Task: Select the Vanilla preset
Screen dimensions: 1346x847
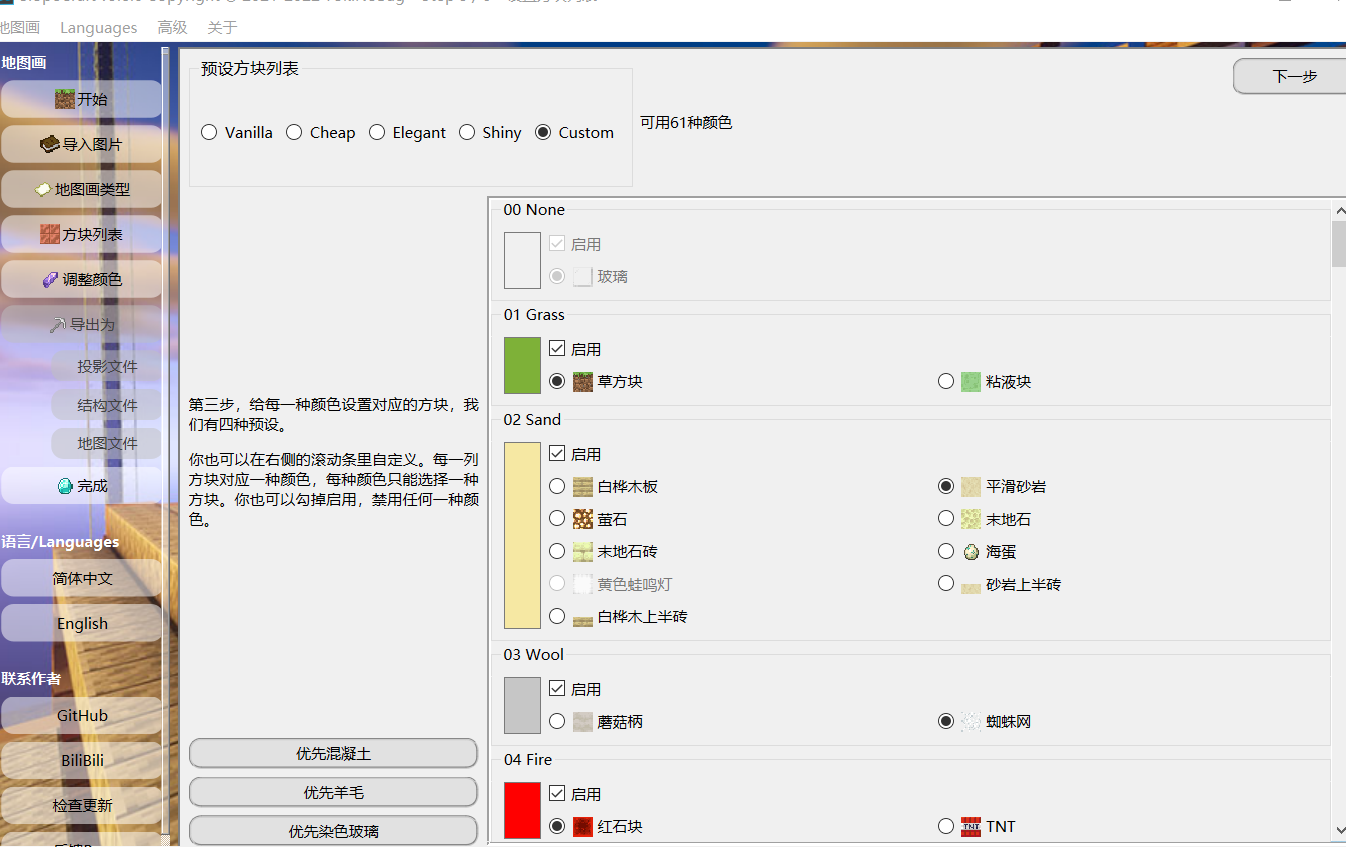Action: pyautogui.click(x=209, y=131)
